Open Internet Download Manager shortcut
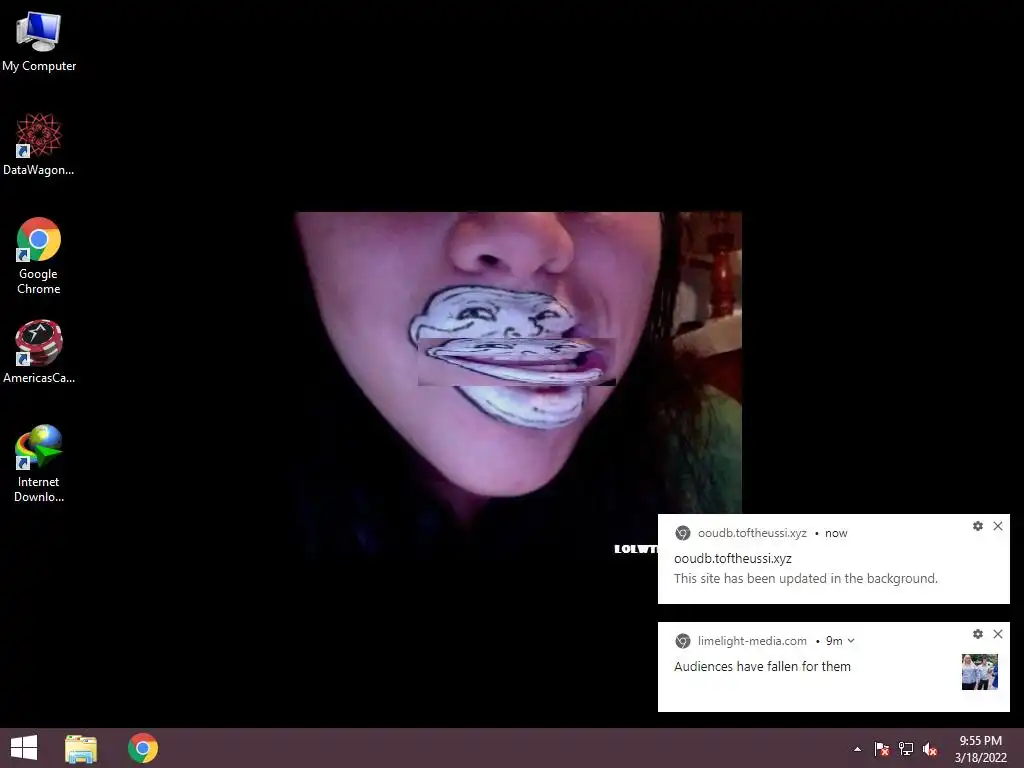The image size is (1024, 768). click(x=39, y=463)
